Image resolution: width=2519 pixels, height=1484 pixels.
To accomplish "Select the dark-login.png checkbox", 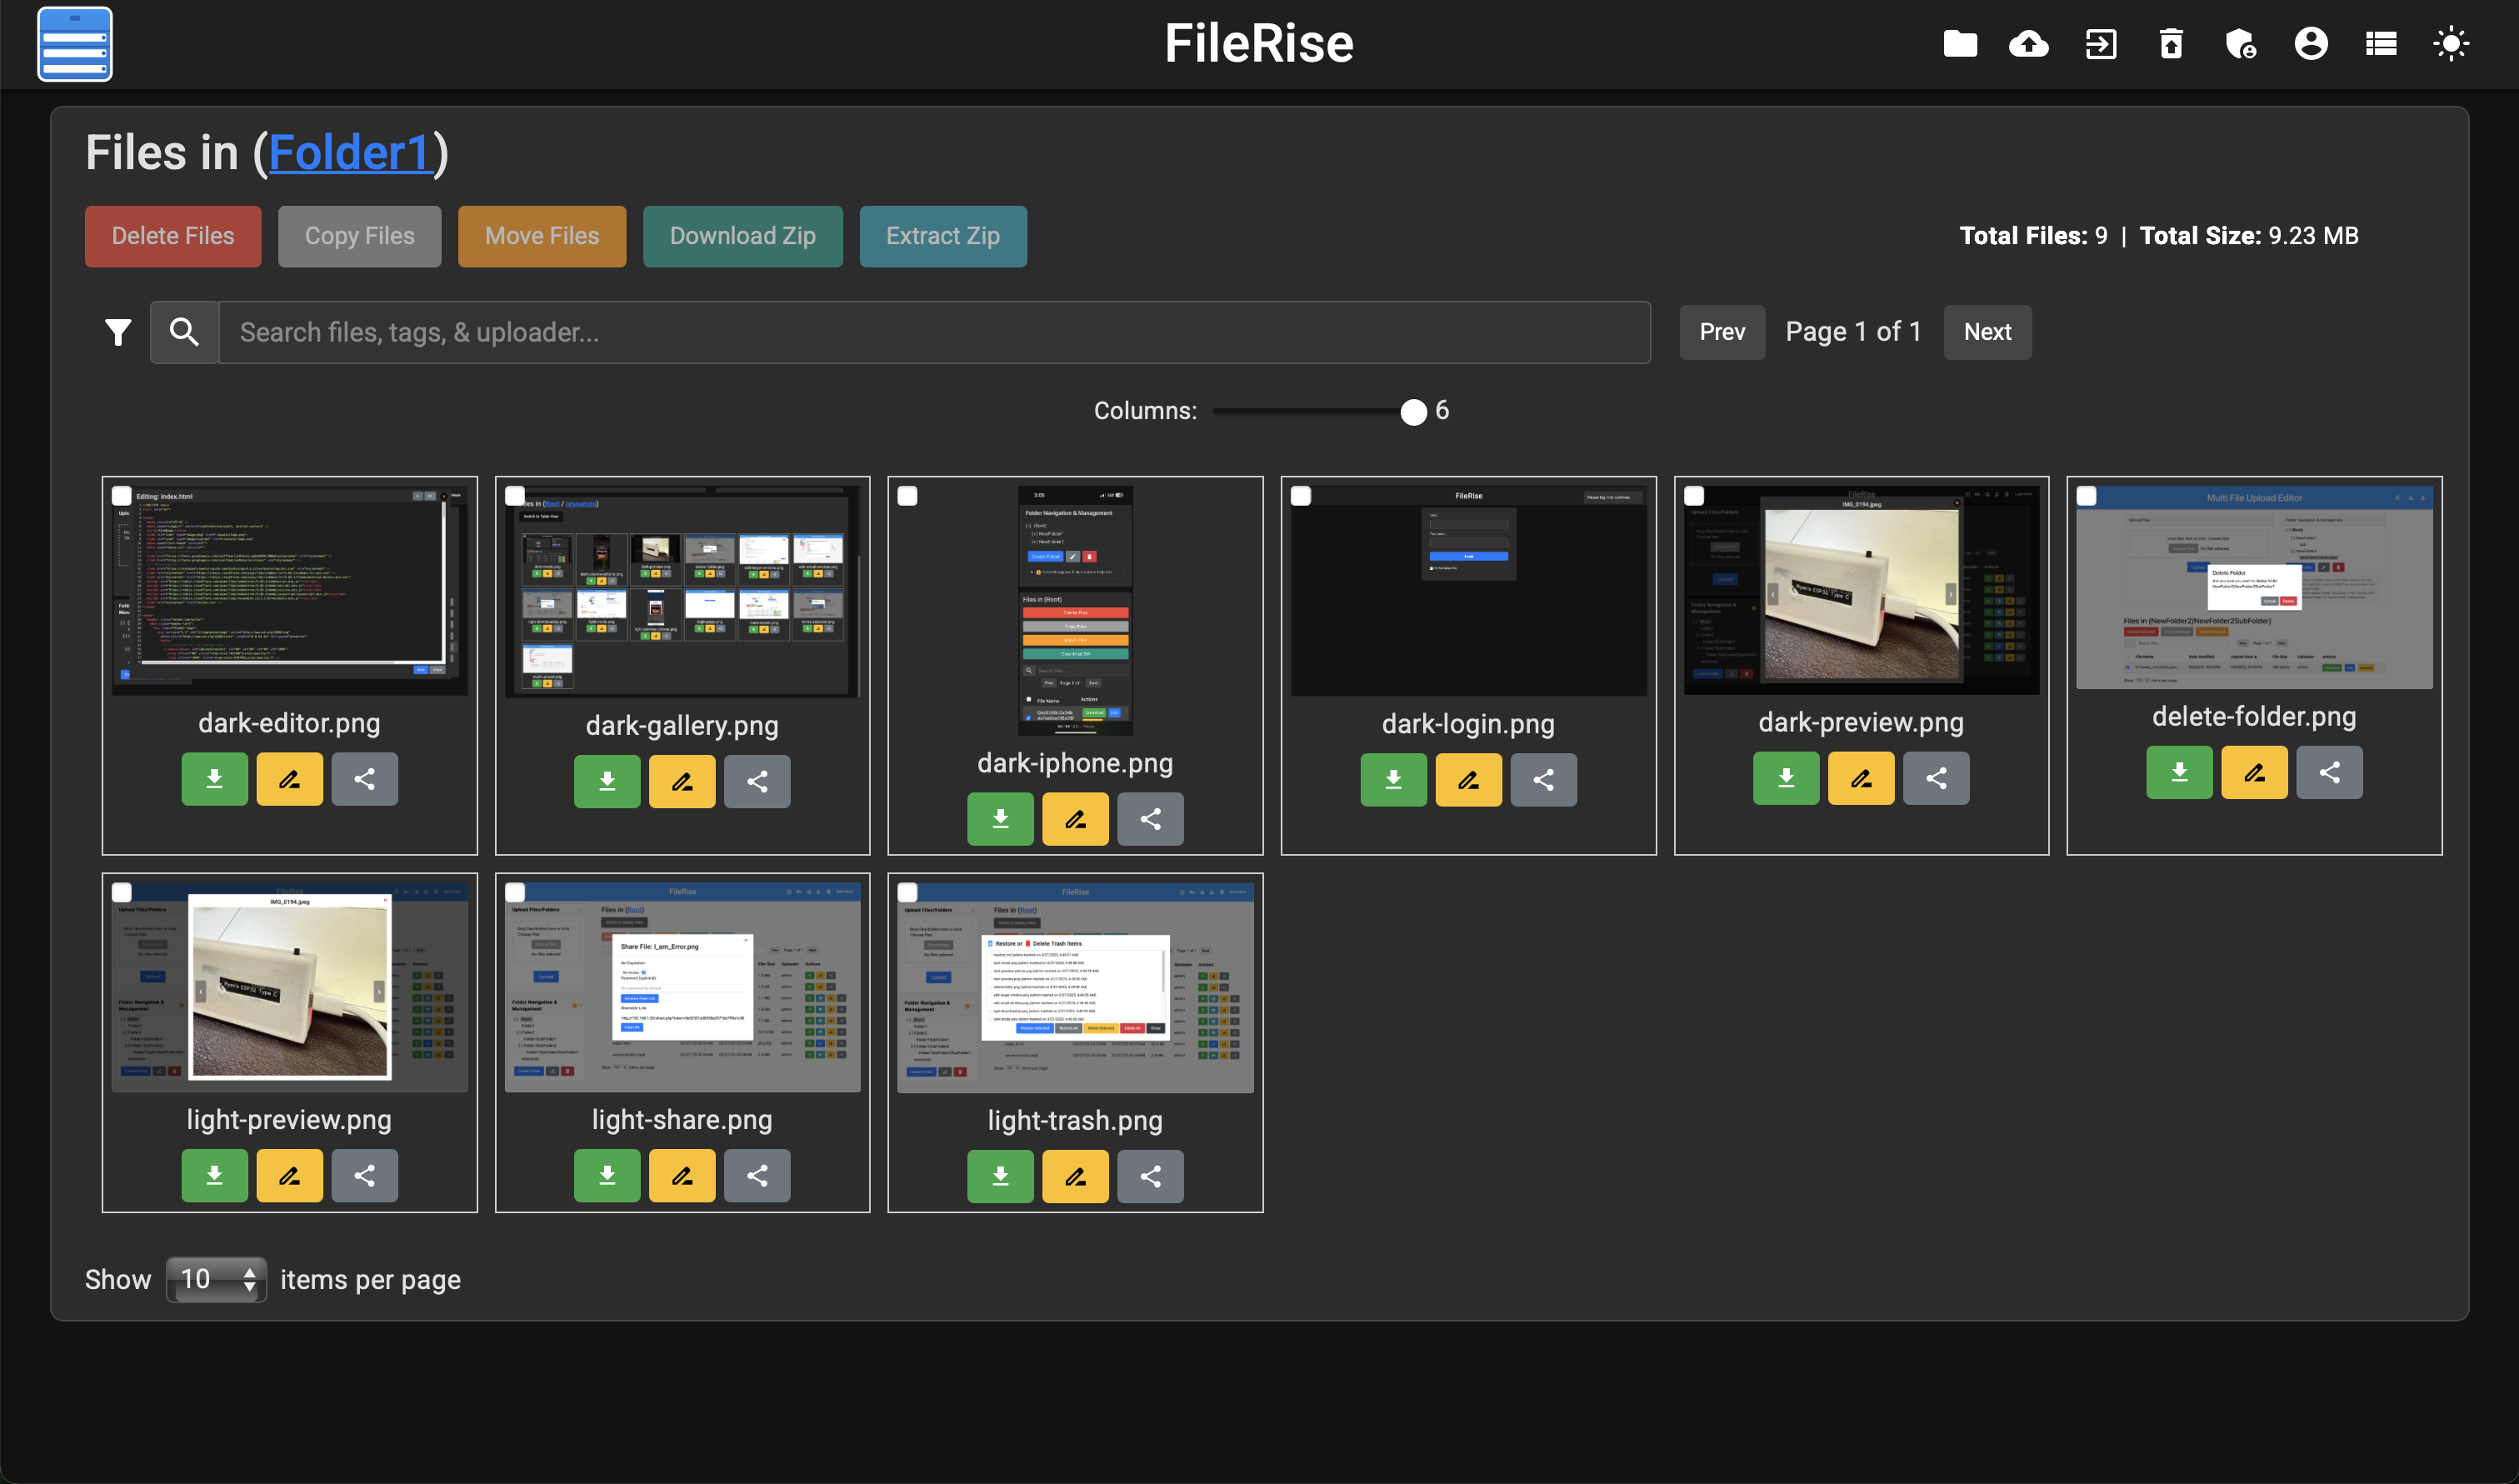I will [x=1301, y=496].
